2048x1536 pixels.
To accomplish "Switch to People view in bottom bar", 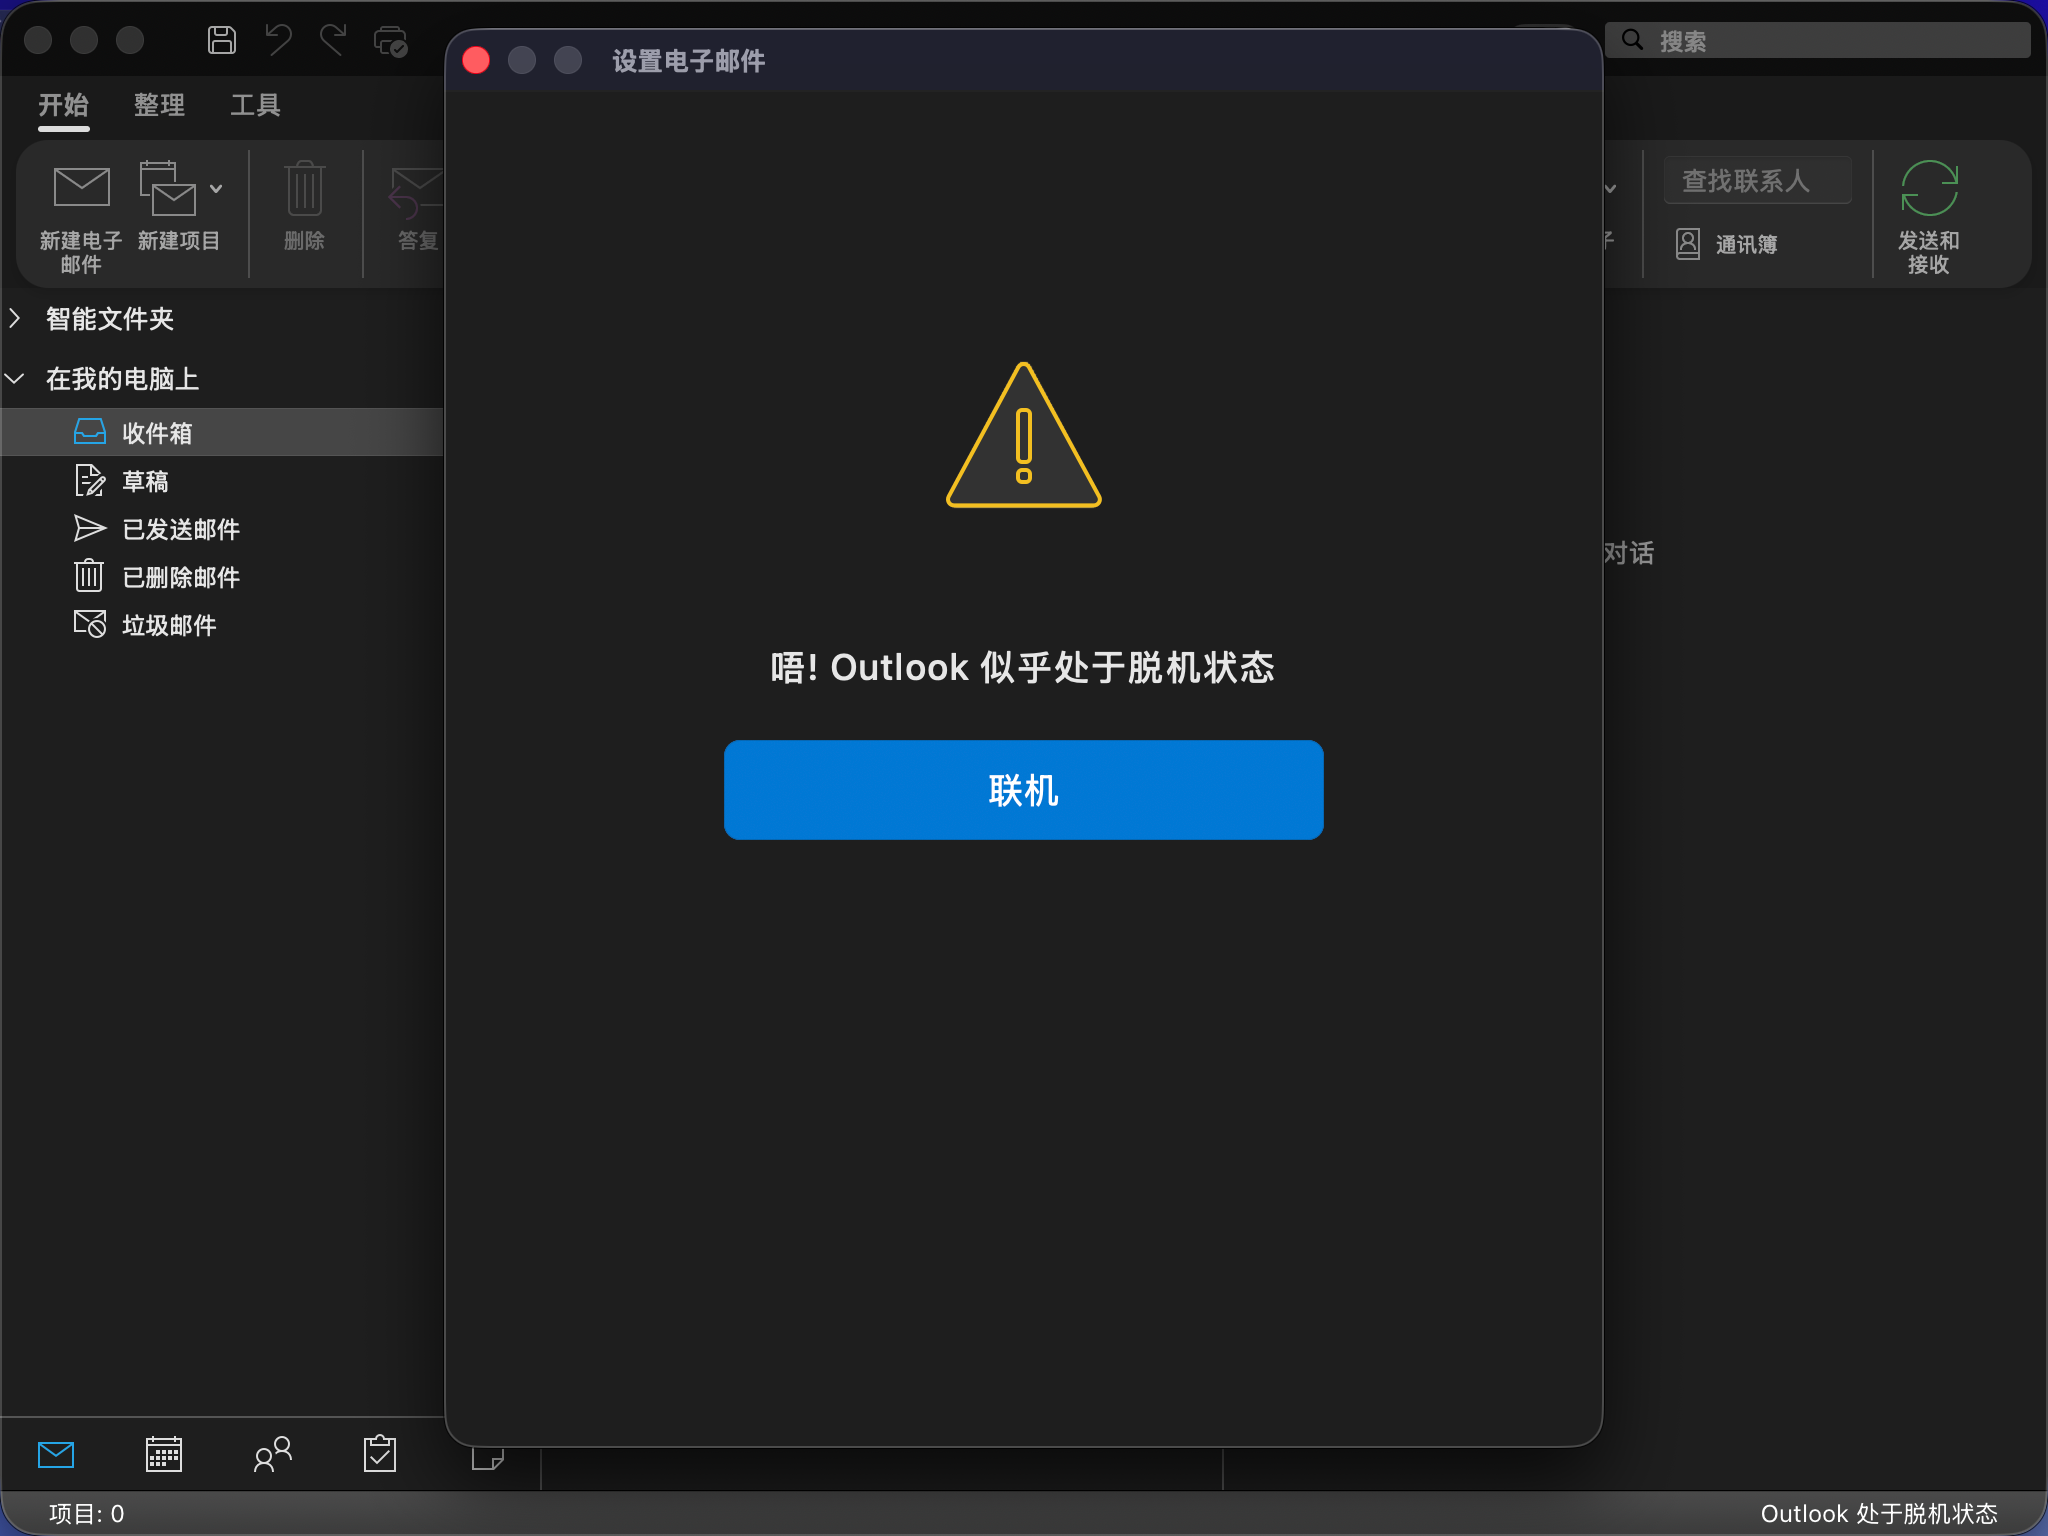I will point(272,1455).
